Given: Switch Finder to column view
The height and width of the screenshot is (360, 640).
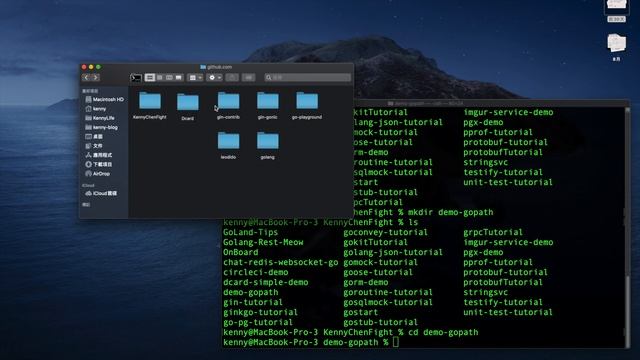Looking at the screenshot, I should [x=169, y=78].
